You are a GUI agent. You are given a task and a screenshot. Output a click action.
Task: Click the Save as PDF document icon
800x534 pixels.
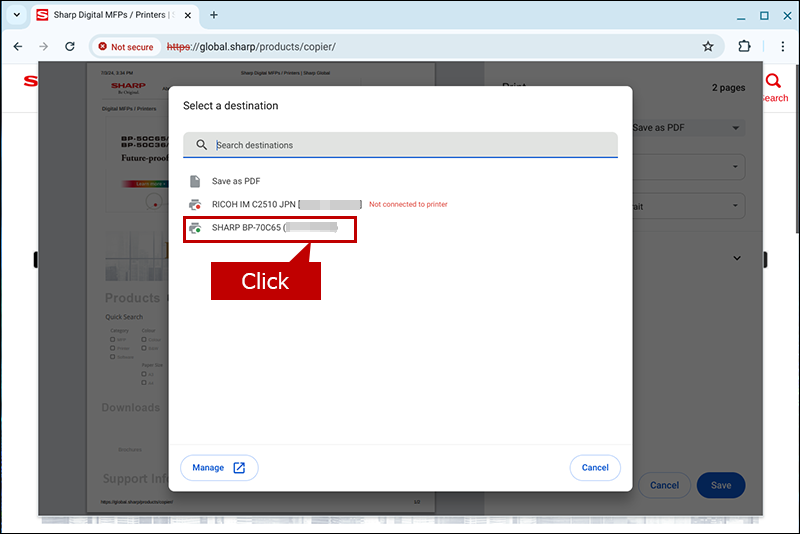point(195,181)
